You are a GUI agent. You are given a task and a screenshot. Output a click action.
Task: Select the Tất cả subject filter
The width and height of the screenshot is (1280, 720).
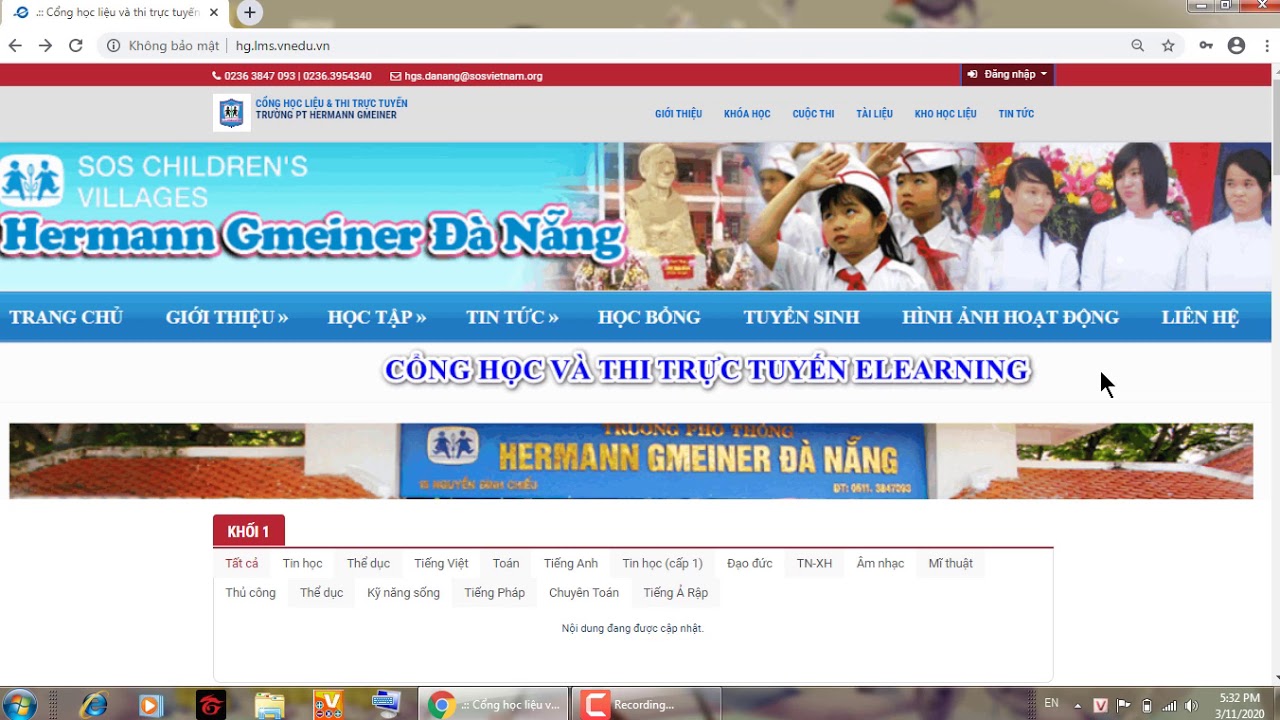[x=242, y=564]
